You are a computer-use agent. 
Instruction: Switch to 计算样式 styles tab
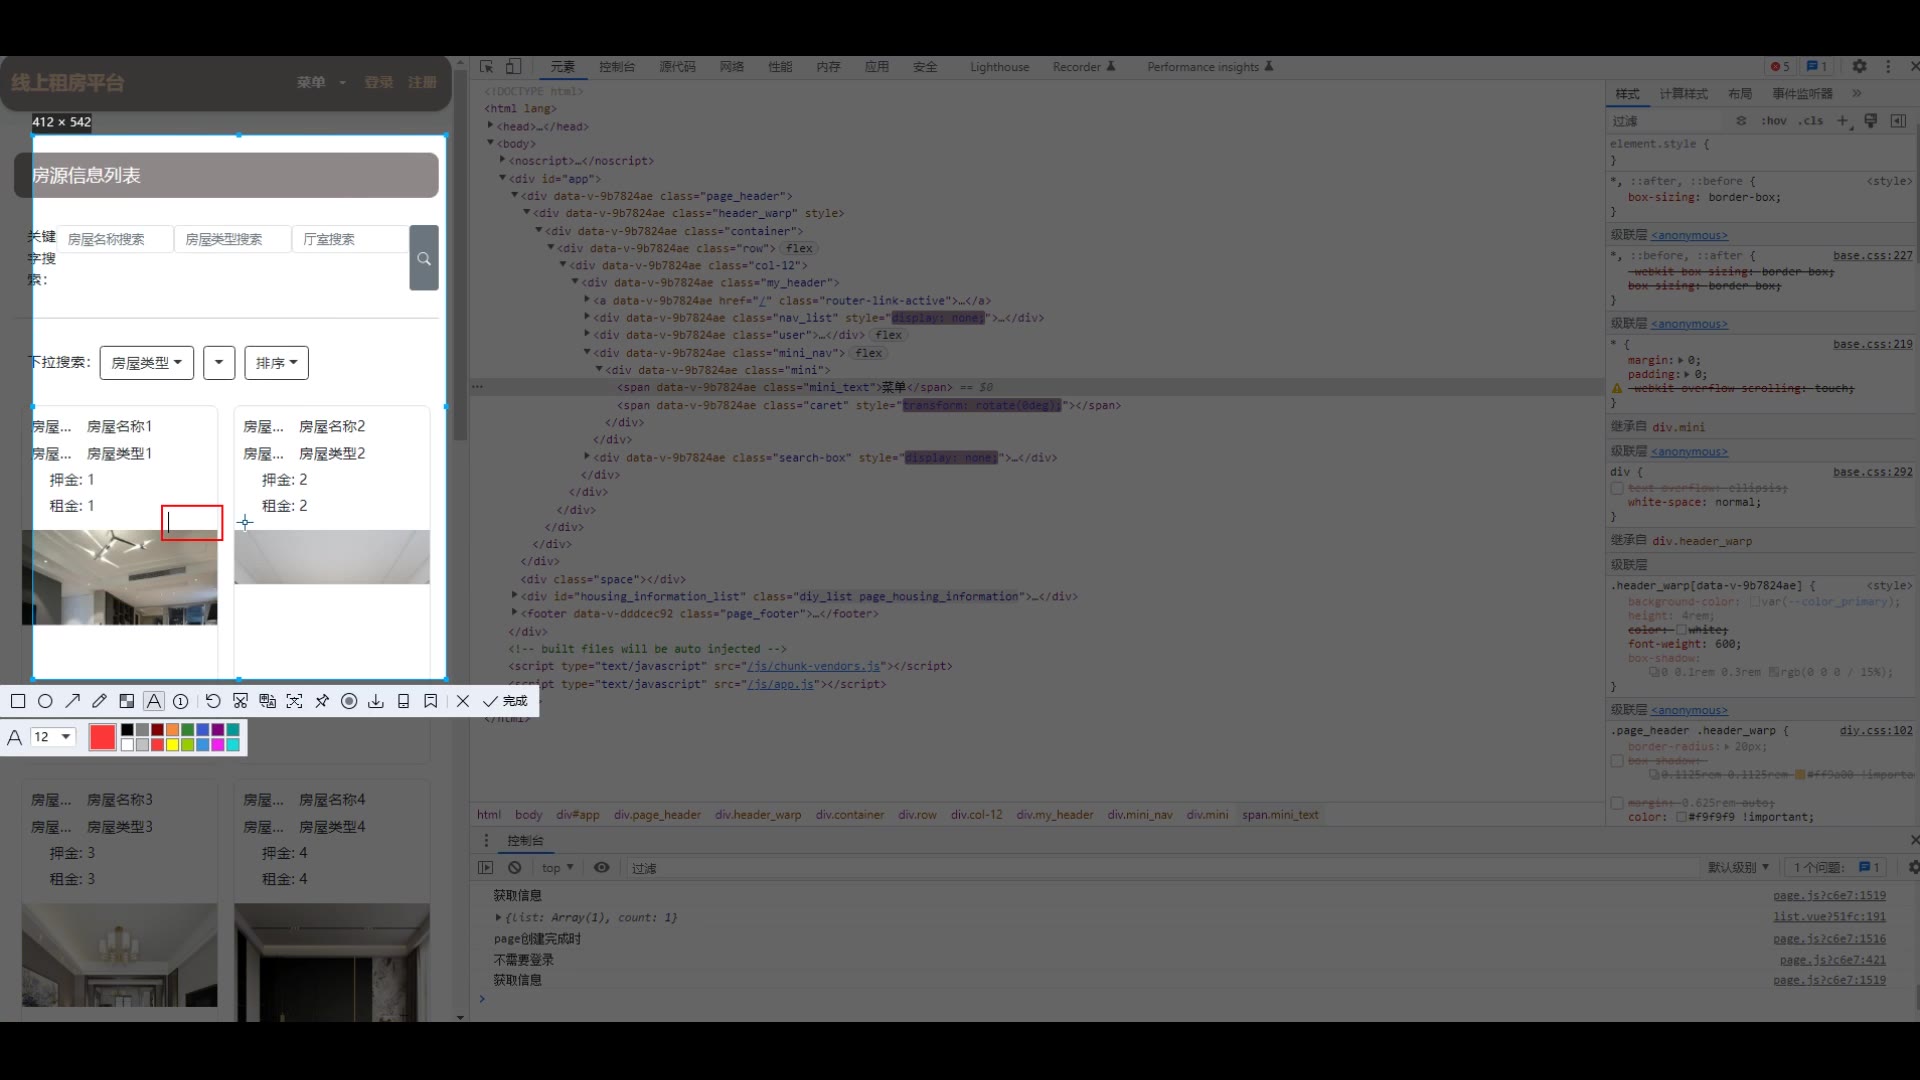point(1684,94)
